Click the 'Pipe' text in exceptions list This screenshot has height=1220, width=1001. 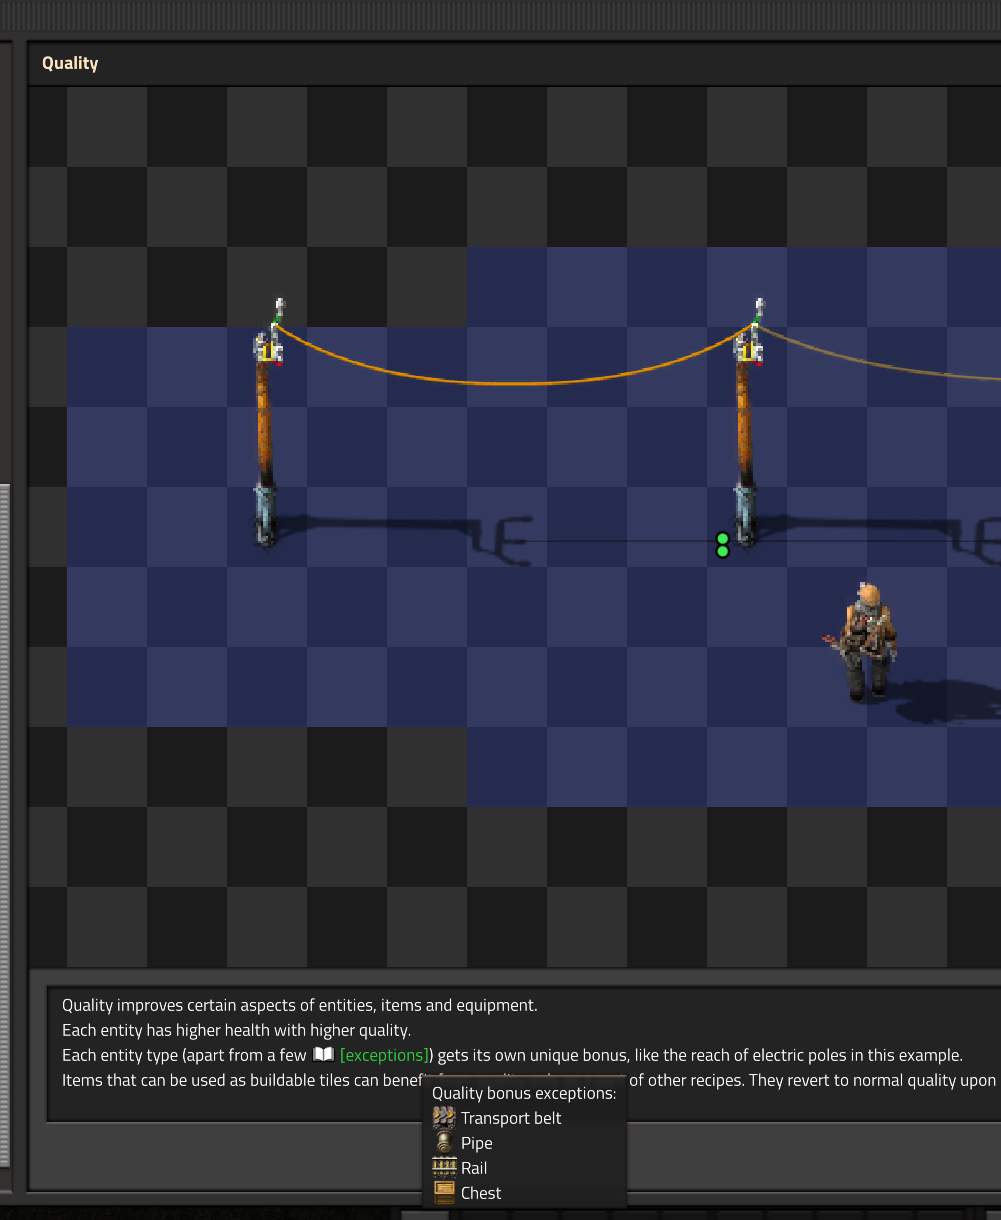[x=477, y=1143]
